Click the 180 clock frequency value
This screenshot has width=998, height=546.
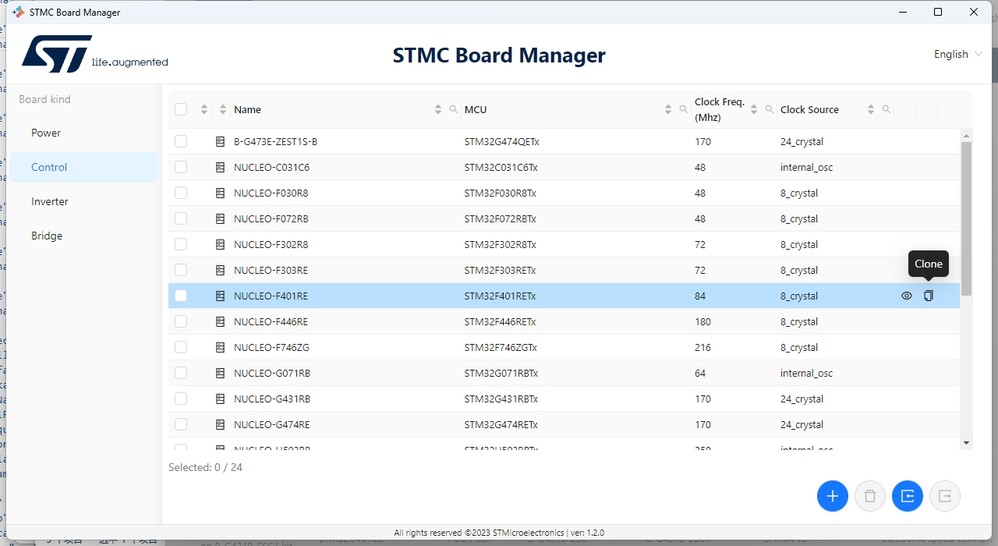(x=703, y=322)
